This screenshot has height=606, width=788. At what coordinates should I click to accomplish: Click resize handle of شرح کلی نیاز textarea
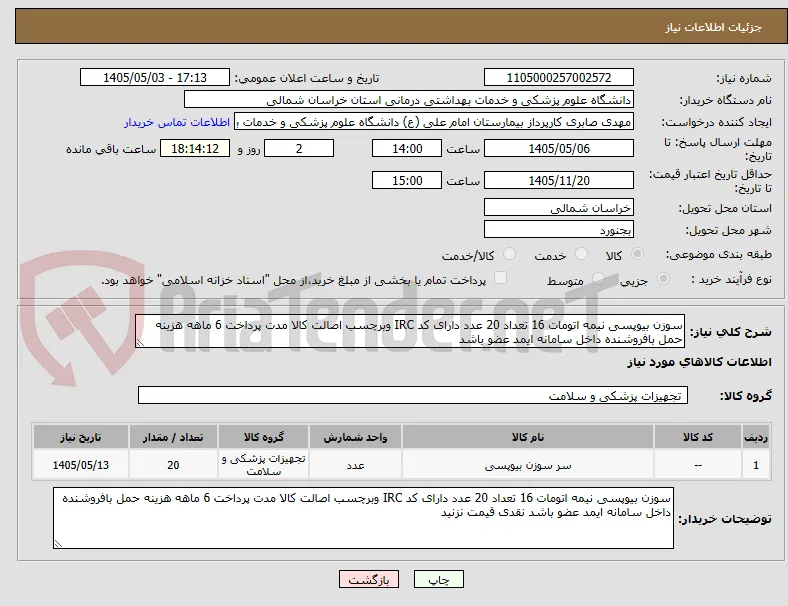[140, 343]
